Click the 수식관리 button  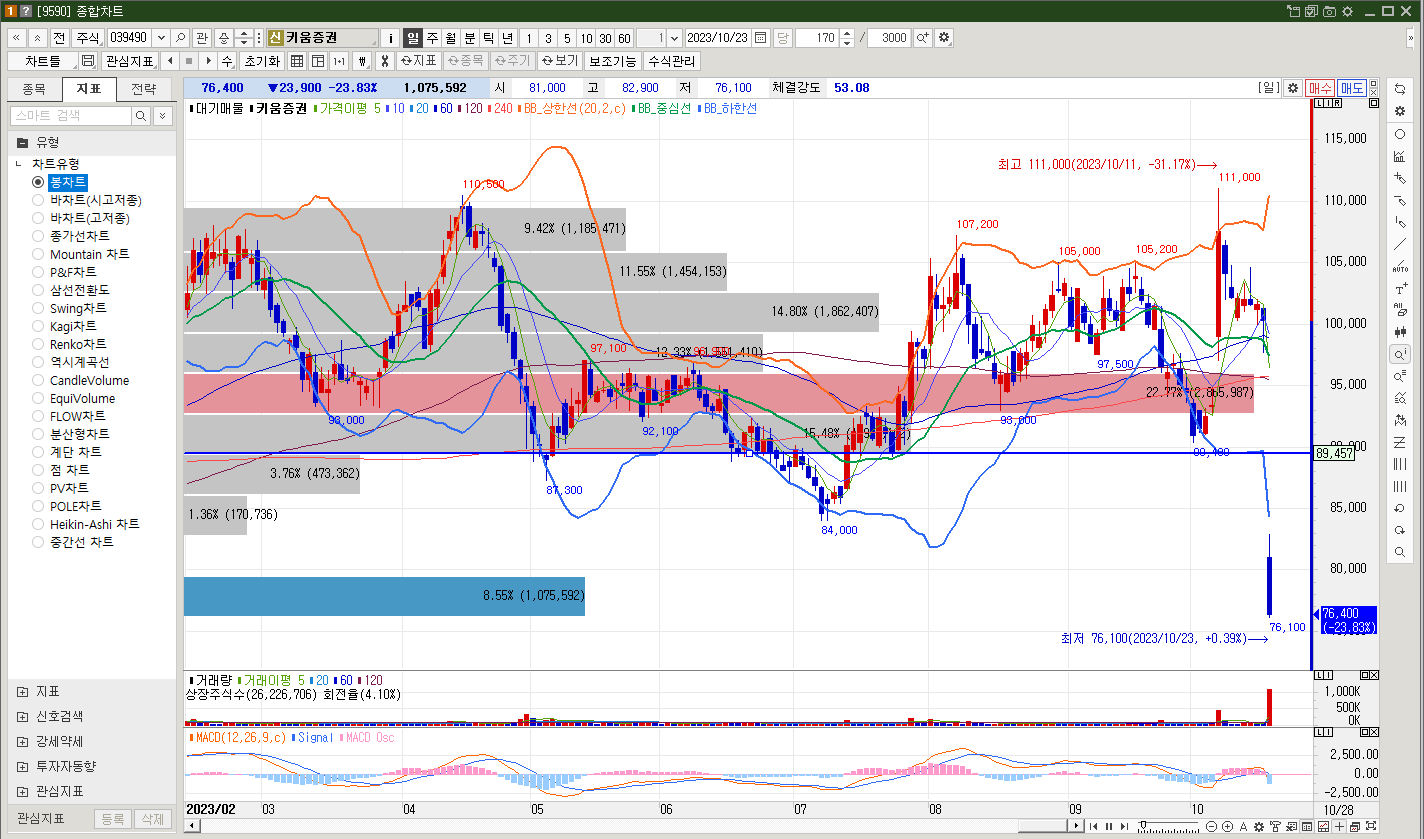[671, 61]
